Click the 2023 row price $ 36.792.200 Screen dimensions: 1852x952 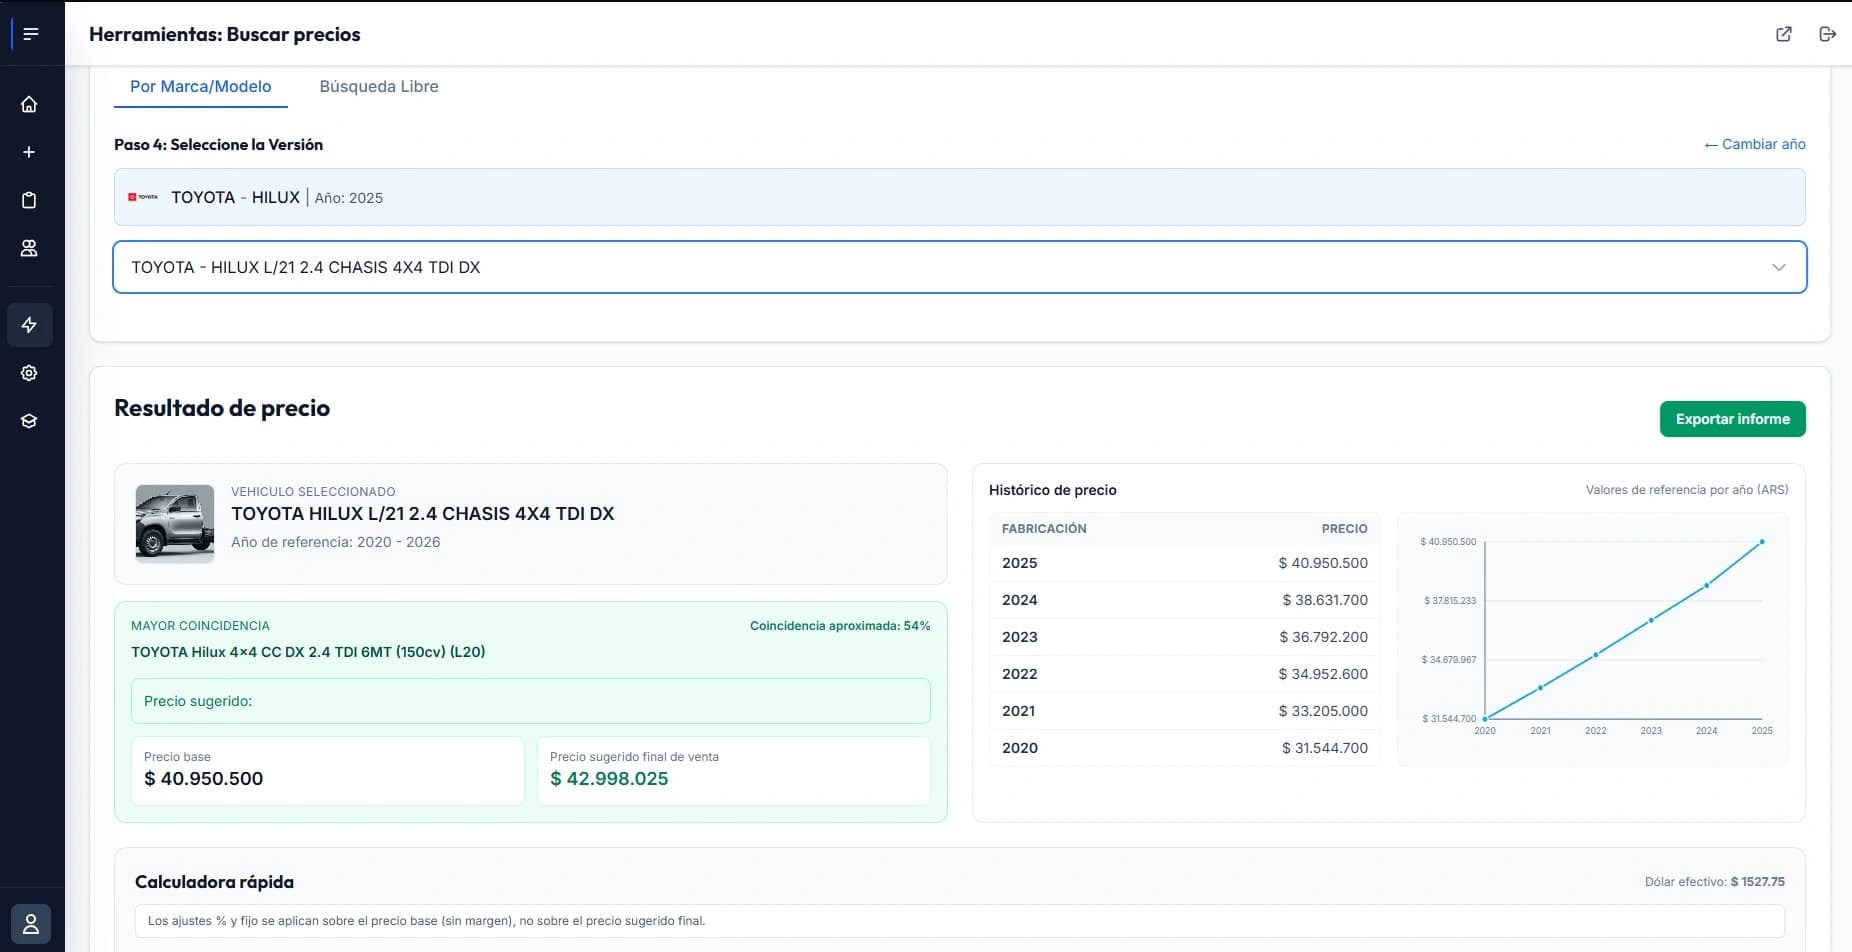(x=1323, y=637)
